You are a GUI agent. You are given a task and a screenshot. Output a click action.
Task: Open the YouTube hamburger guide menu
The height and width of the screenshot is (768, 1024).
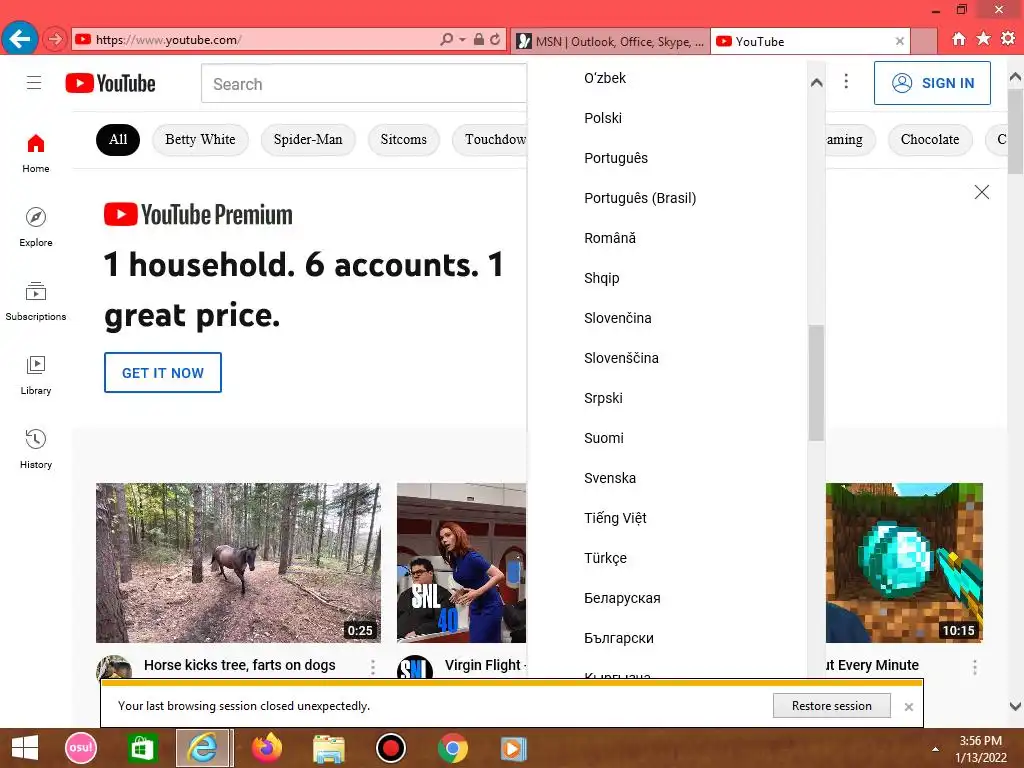pyautogui.click(x=34, y=83)
